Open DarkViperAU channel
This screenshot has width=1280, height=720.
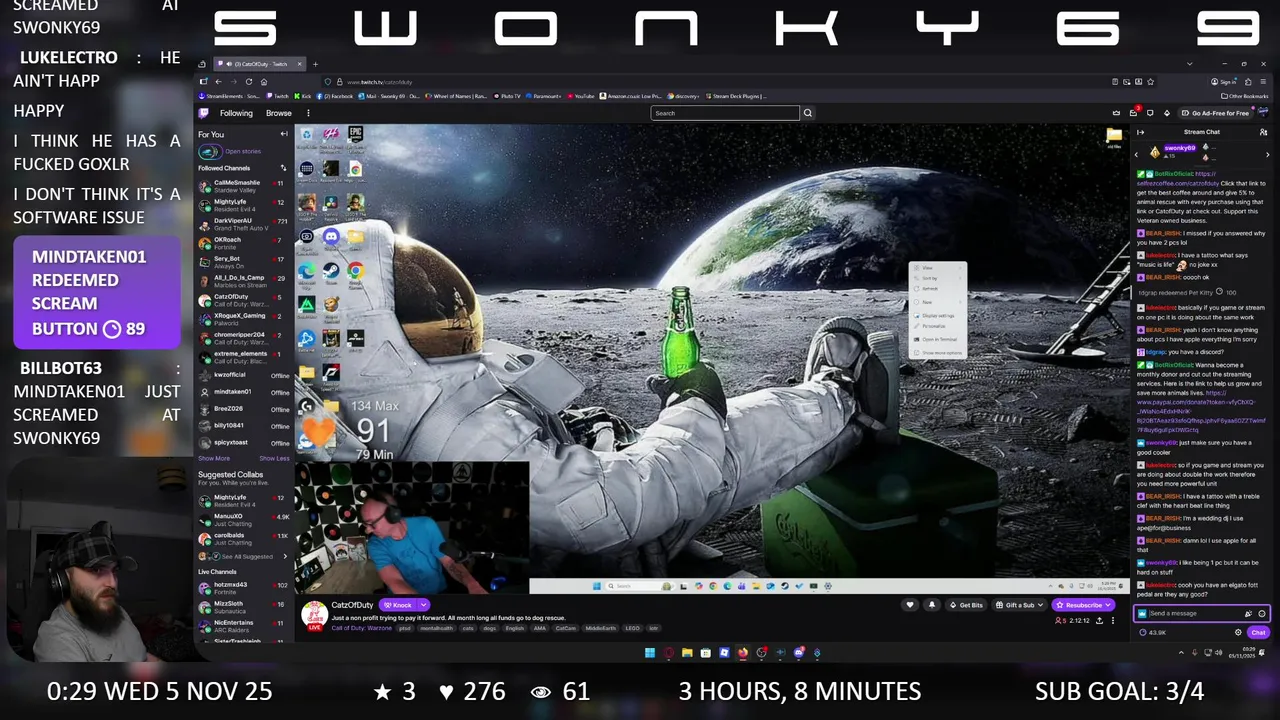(243, 224)
